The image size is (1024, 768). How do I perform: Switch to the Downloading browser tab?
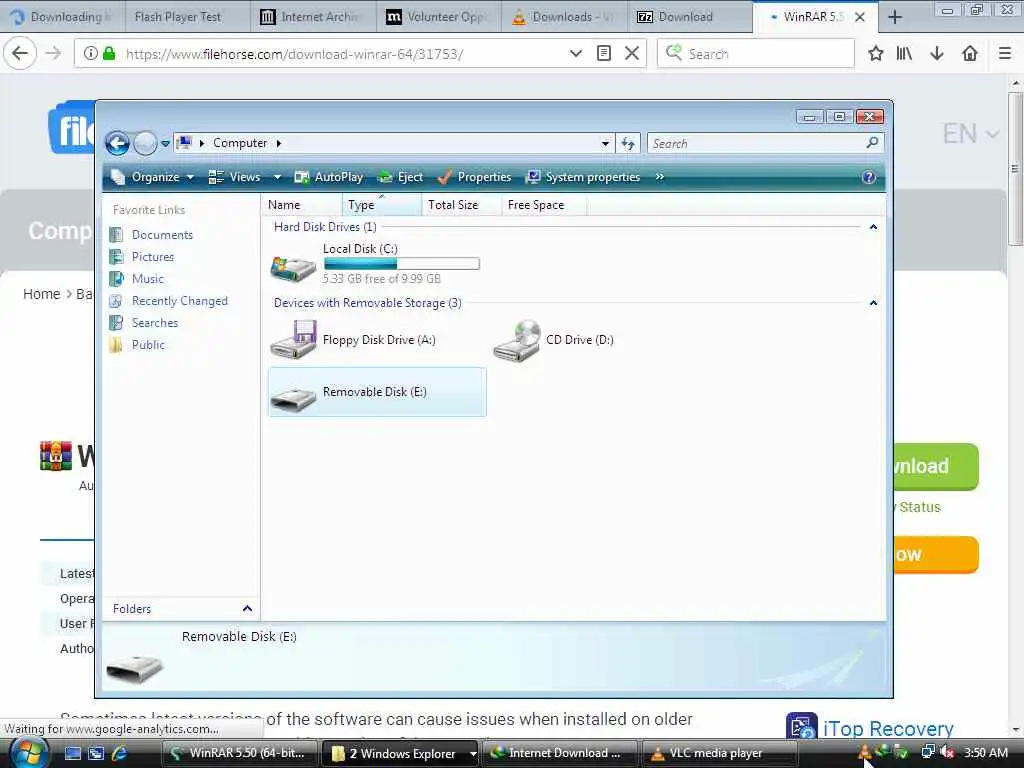[61, 17]
